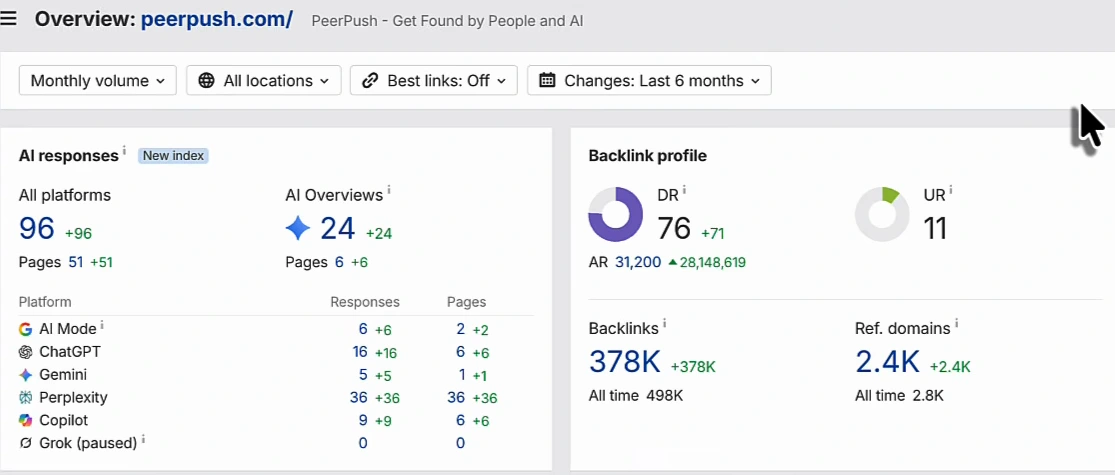
Task: Click info icon next to AI Overviews
Action: pyautogui.click(x=389, y=191)
